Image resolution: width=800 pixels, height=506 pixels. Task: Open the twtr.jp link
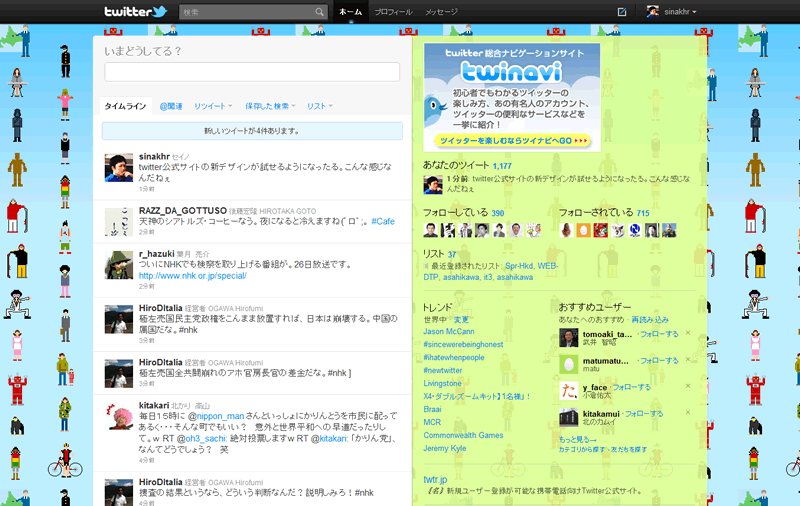435,479
